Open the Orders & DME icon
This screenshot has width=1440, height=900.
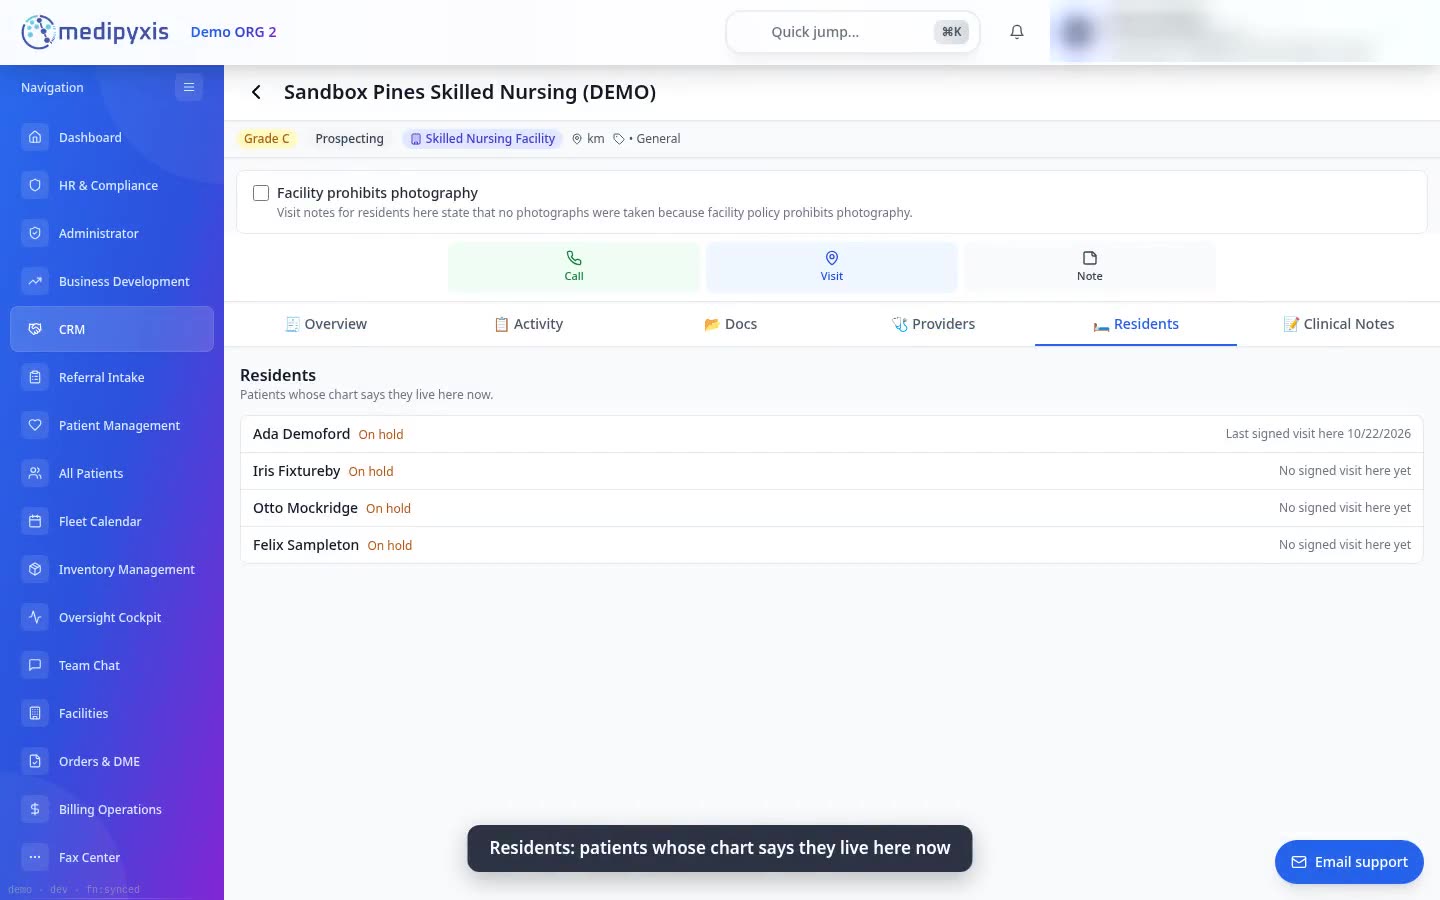35,761
